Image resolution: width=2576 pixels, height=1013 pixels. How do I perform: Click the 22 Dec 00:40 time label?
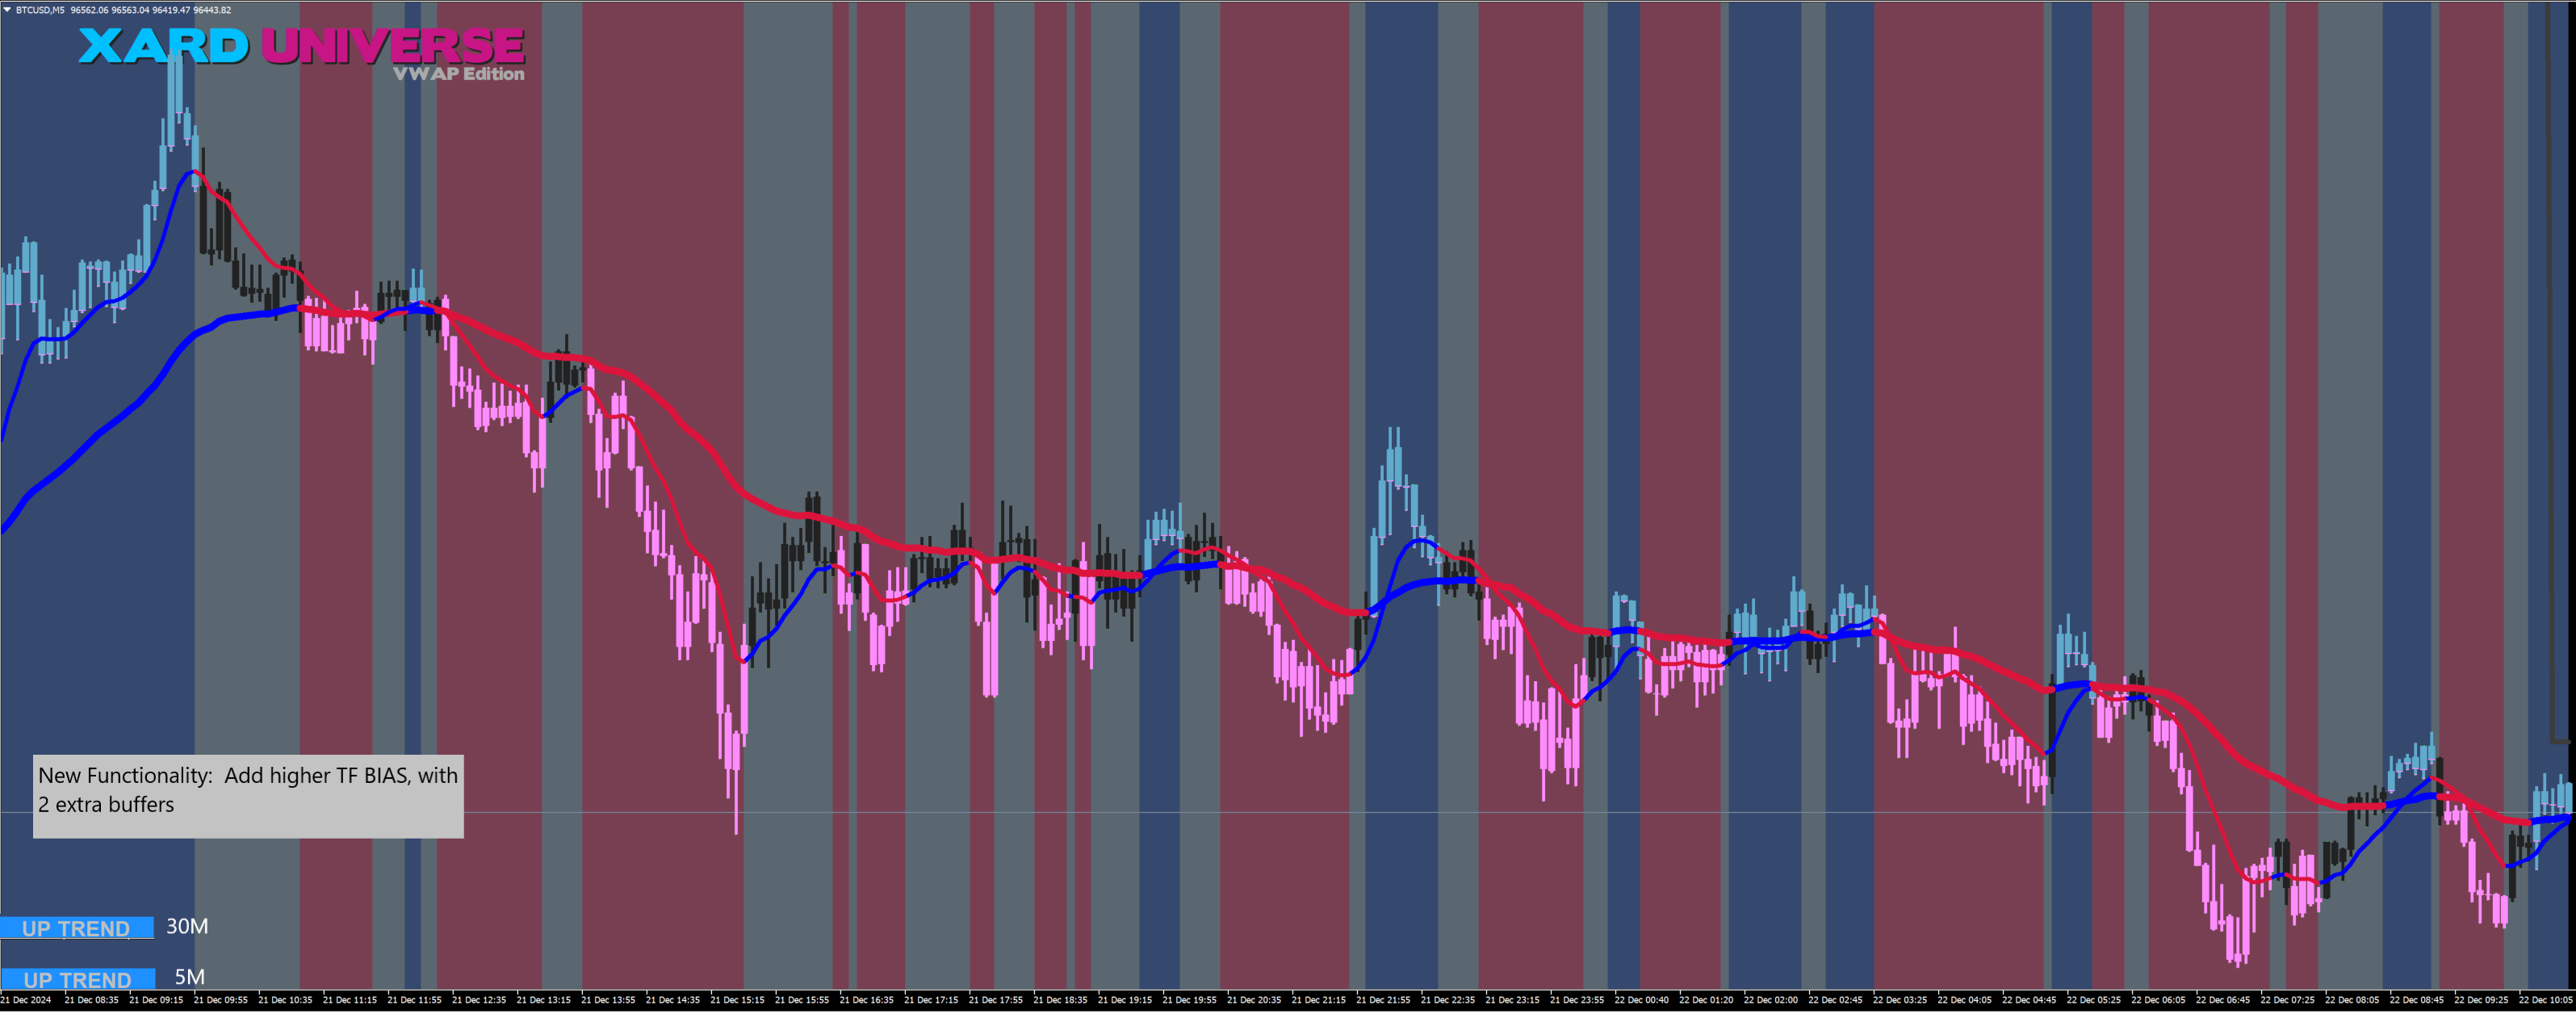point(1641,1000)
